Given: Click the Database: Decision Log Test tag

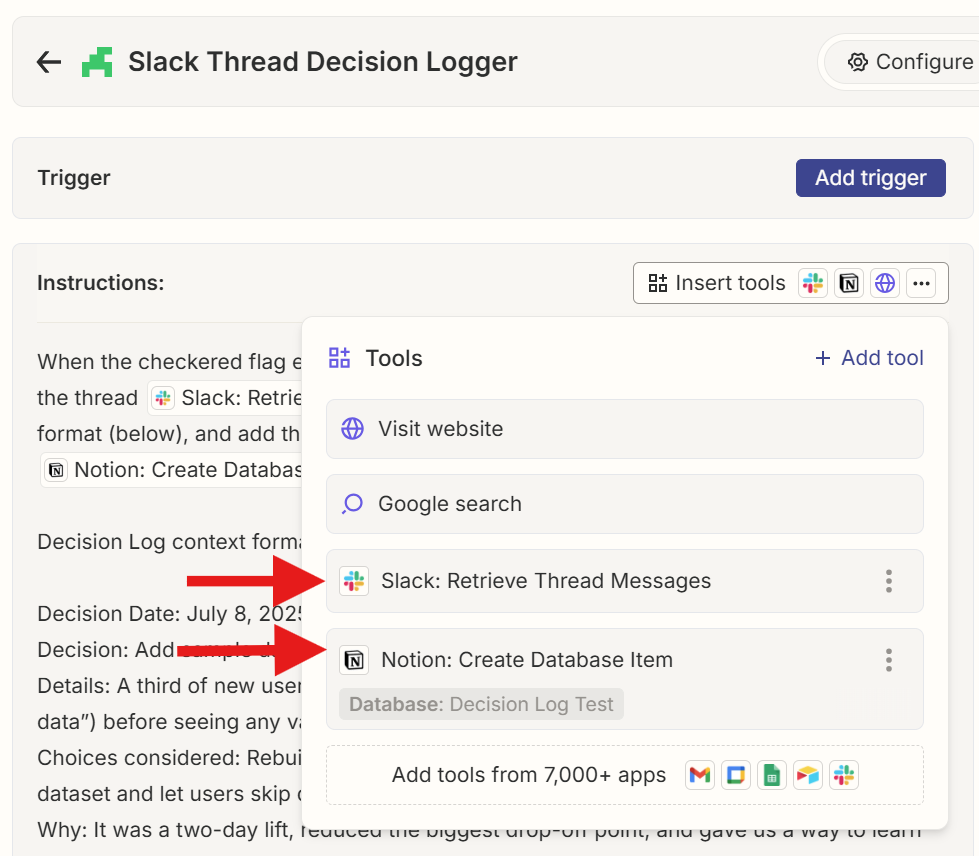Looking at the screenshot, I should pos(481,704).
